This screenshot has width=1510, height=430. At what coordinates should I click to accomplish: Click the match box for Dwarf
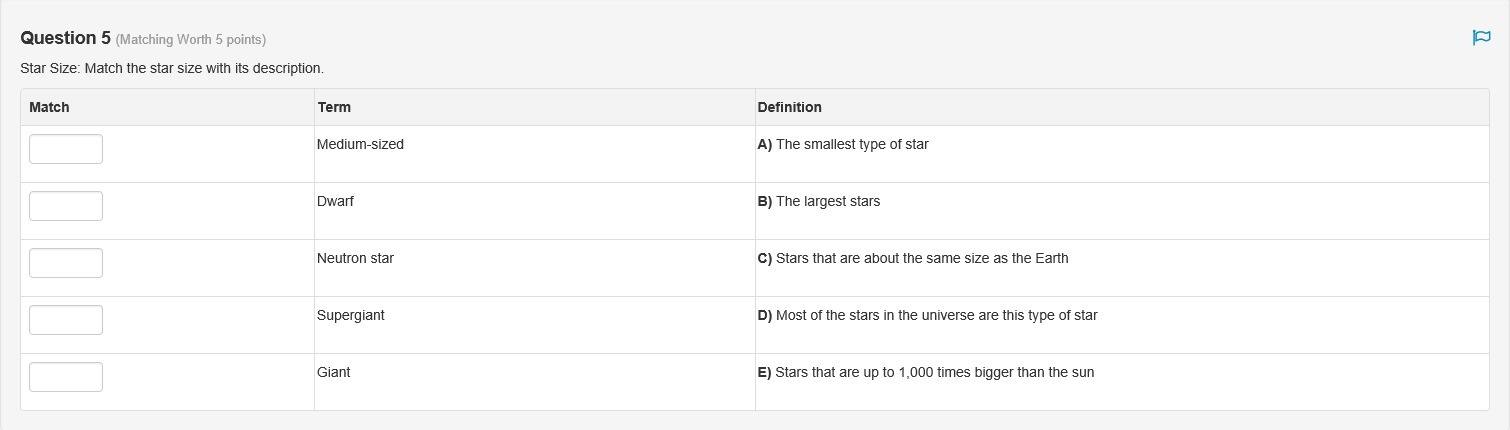tap(66, 206)
